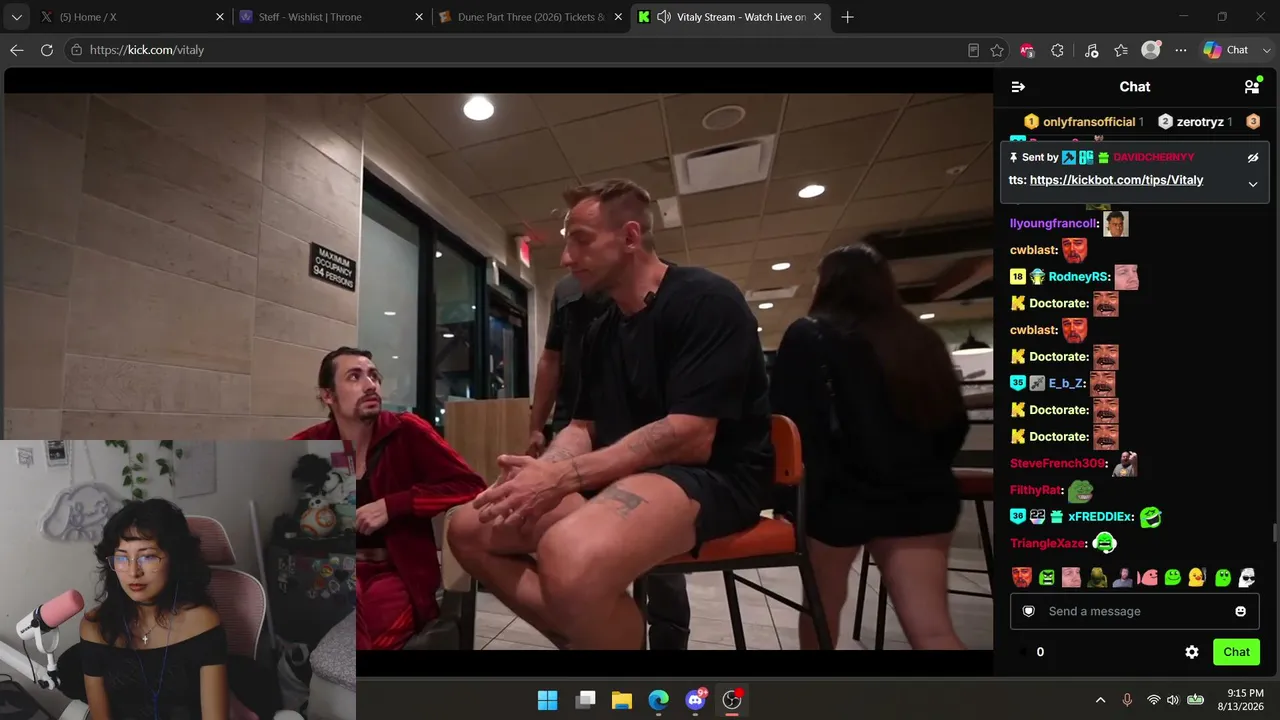The height and width of the screenshot is (720, 1280).
Task: Open the Favorites list icon
Action: click(x=1121, y=50)
